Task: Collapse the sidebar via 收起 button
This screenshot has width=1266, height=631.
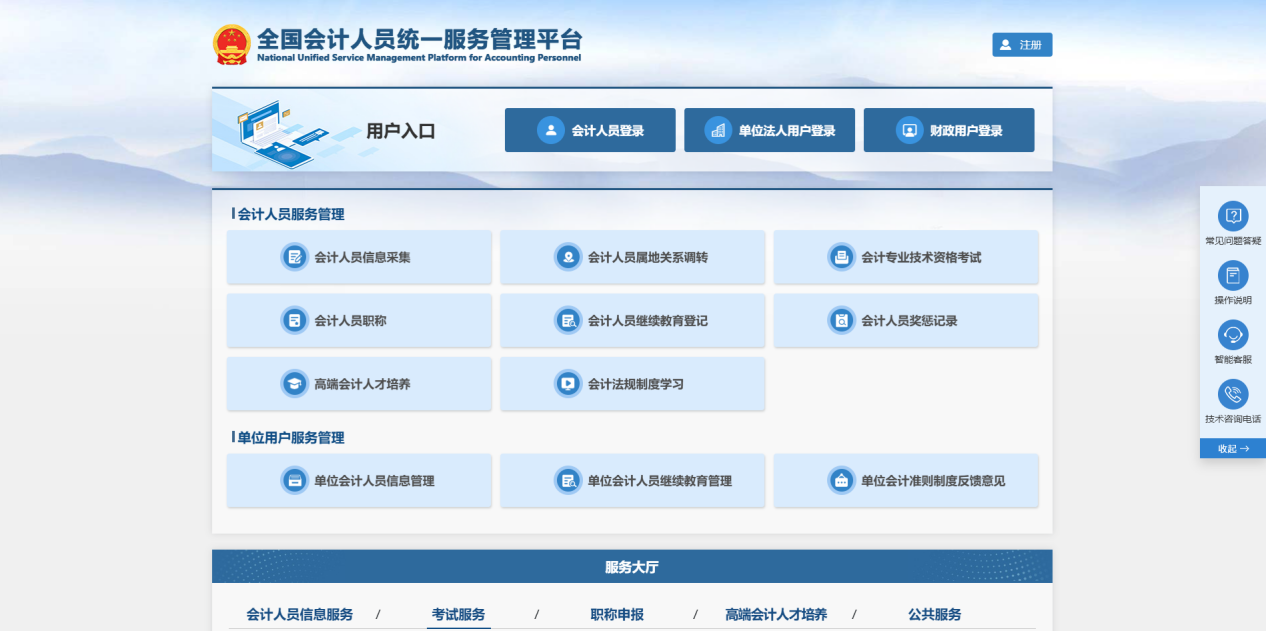Action: click(1231, 448)
